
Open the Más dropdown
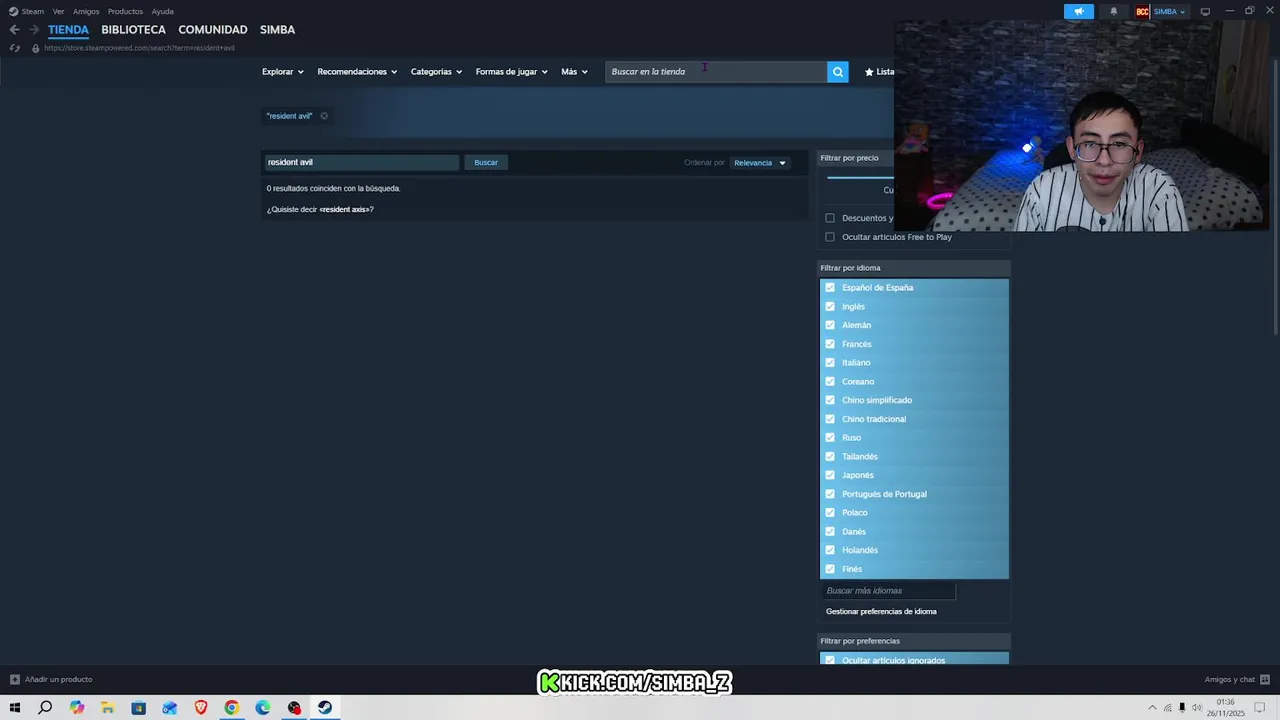pos(574,72)
